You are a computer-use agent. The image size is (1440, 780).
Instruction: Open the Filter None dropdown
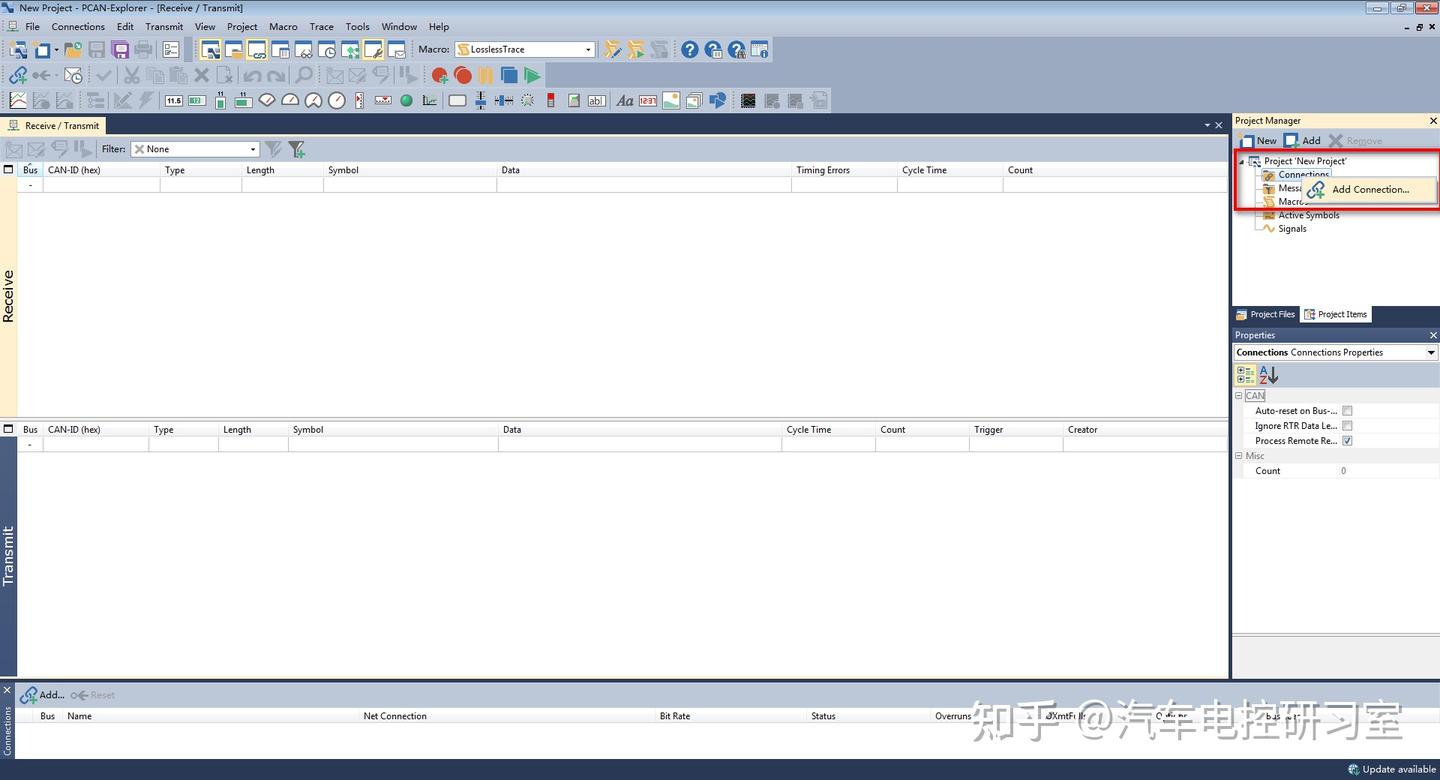pos(196,149)
